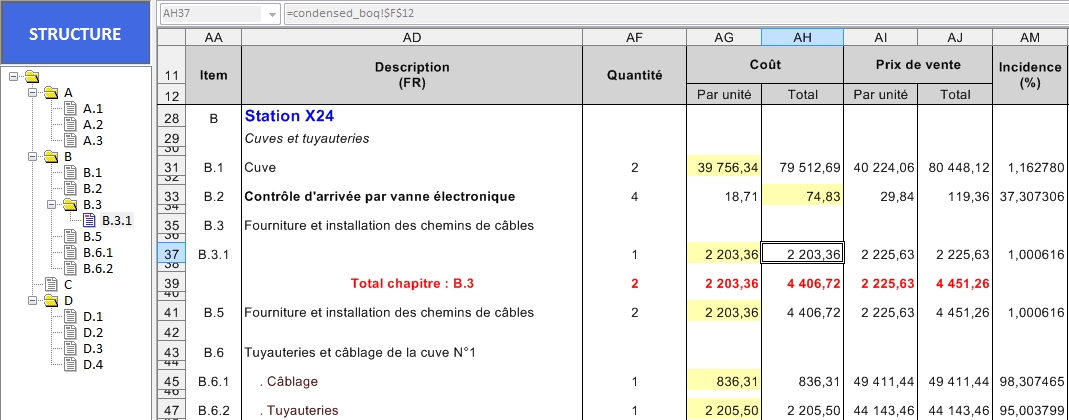1069x420 pixels.
Task: Click the yellow cell 39 756,34
Action: [x=724, y=167]
